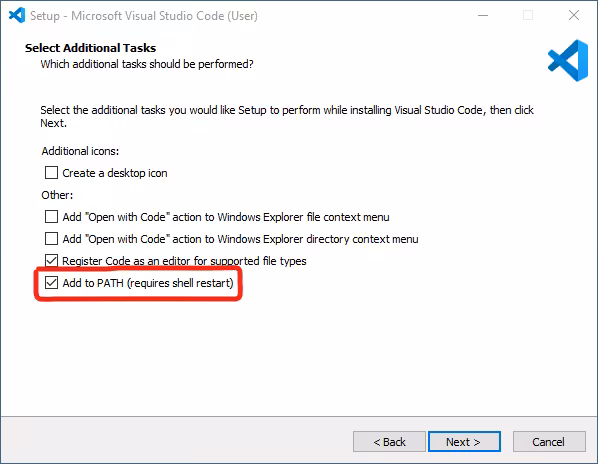
Task: Click the file context menu option label
Action: coord(226,217)
